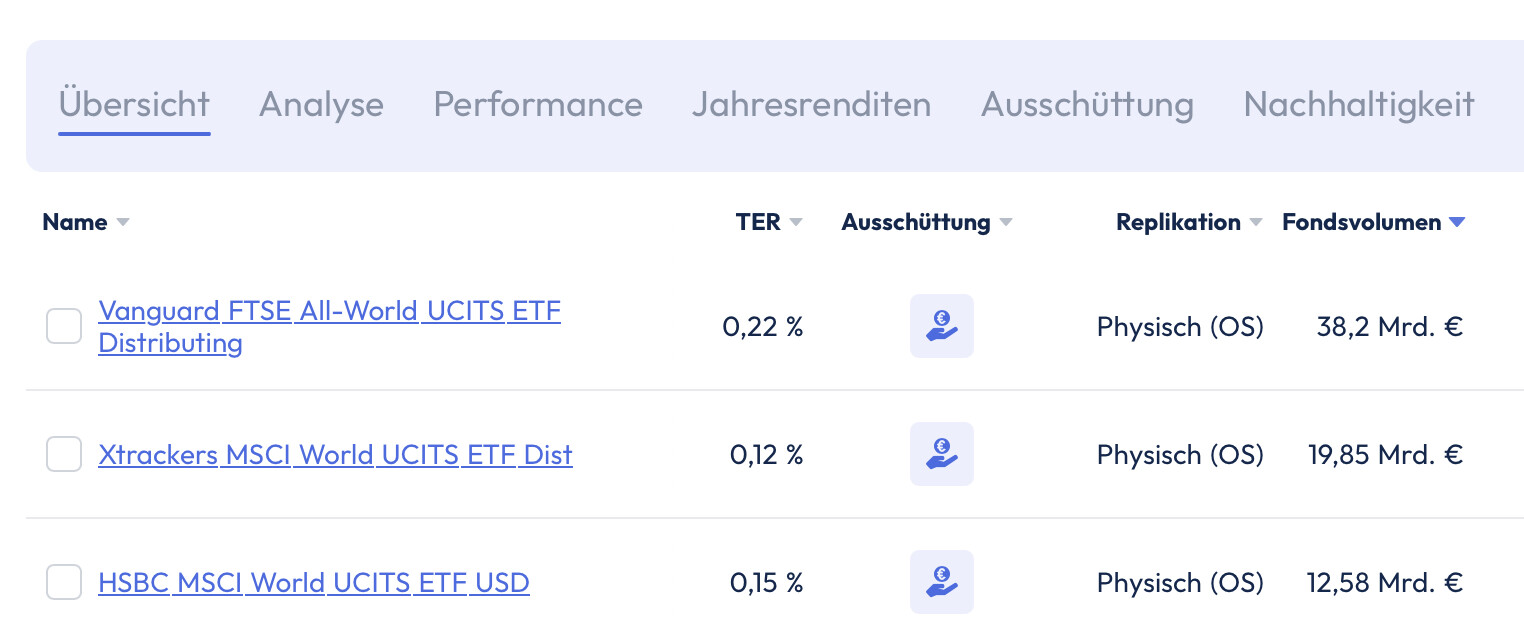
Task: Check the HSBC MSCI World ETF row
Action: pos(64,582)
